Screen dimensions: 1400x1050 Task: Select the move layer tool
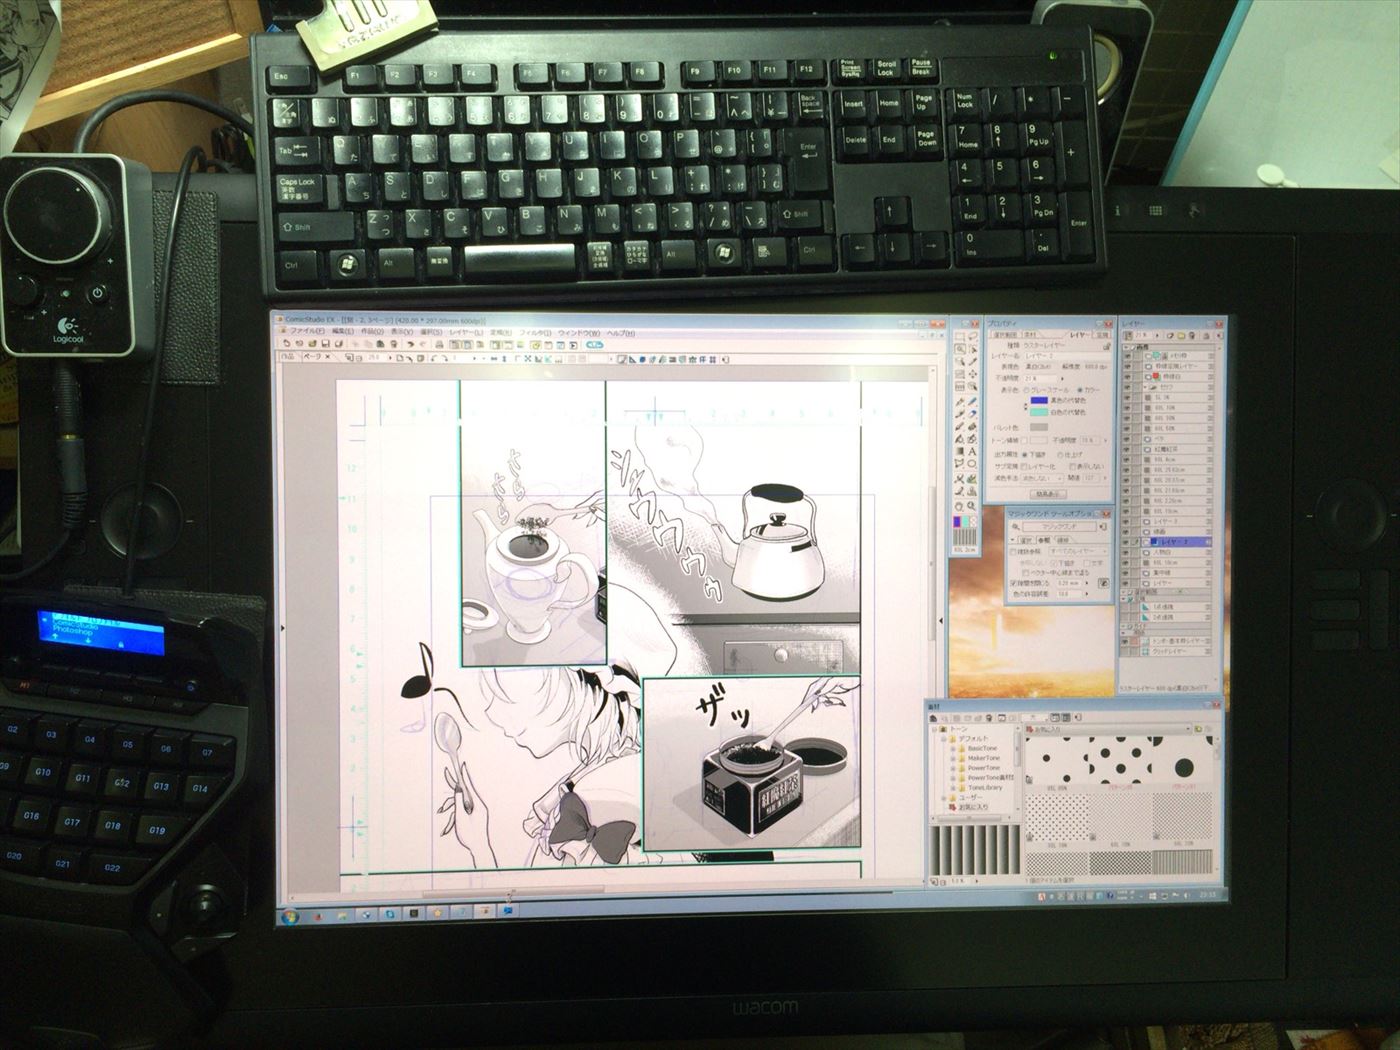pos(971,374)
